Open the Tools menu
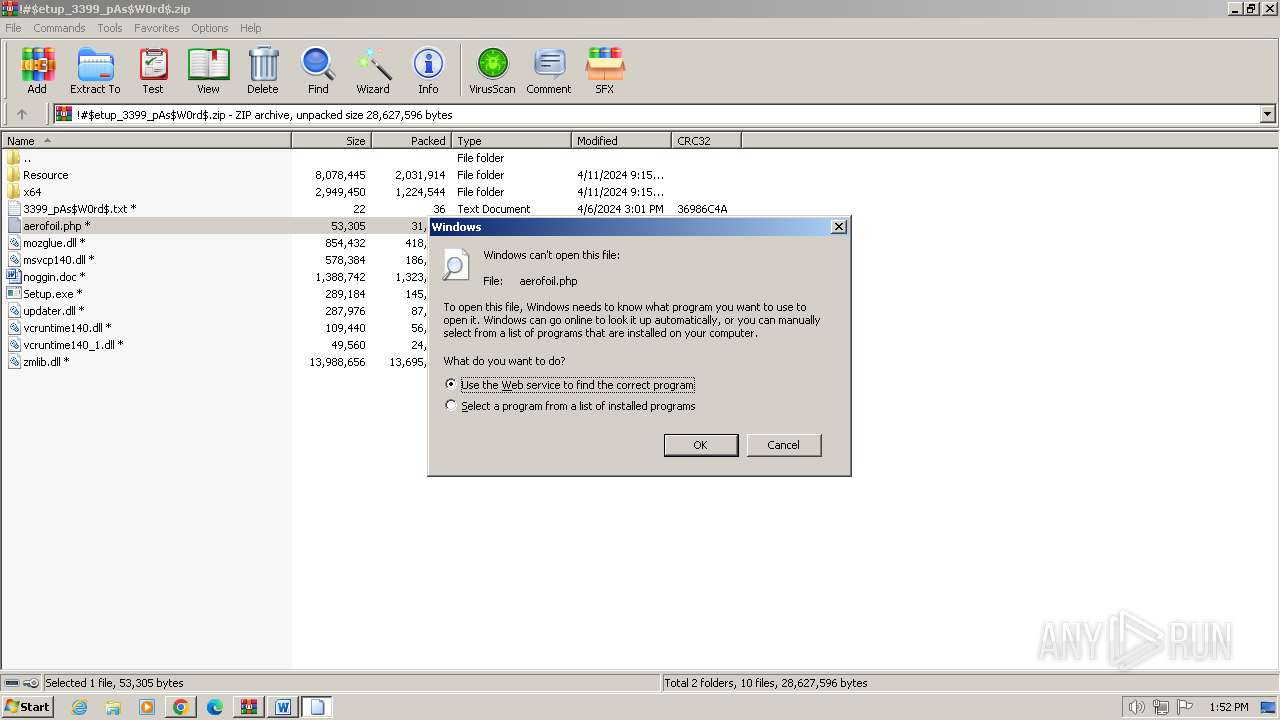This screenshot has height=720, width=1280. [x=110, y=28]
